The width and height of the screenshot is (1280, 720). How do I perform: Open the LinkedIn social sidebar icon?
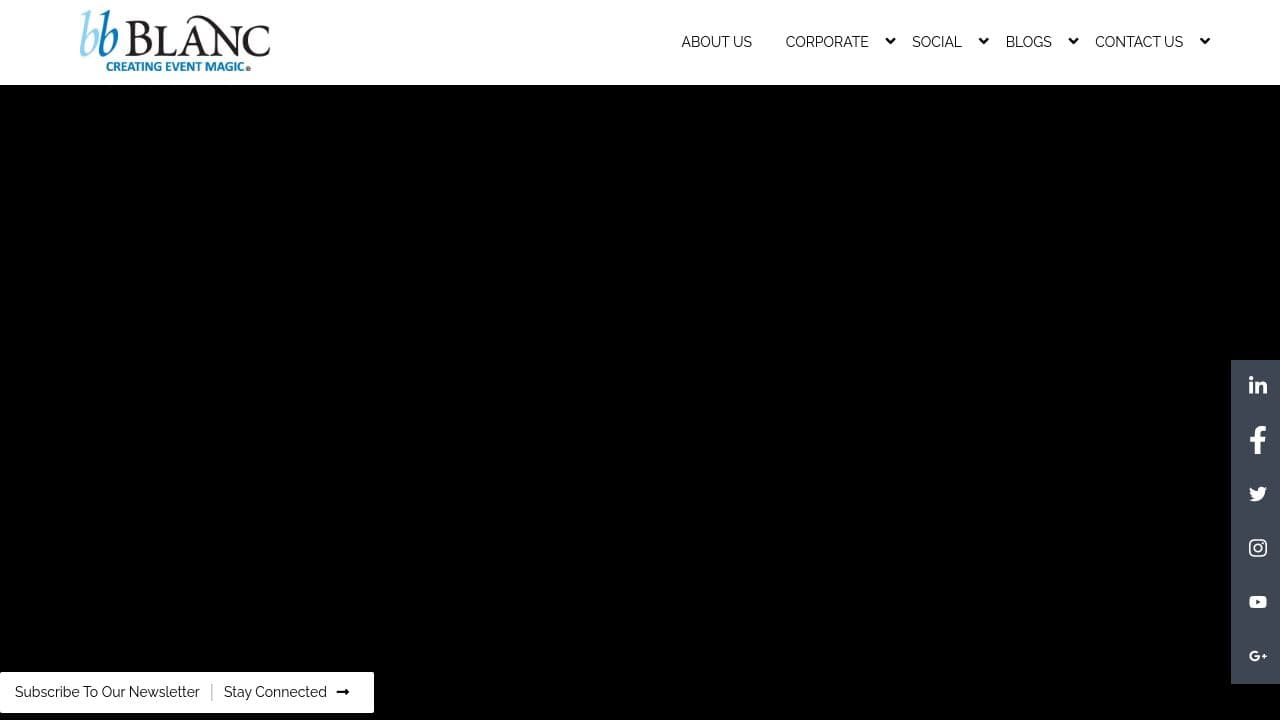[1257, 385]
